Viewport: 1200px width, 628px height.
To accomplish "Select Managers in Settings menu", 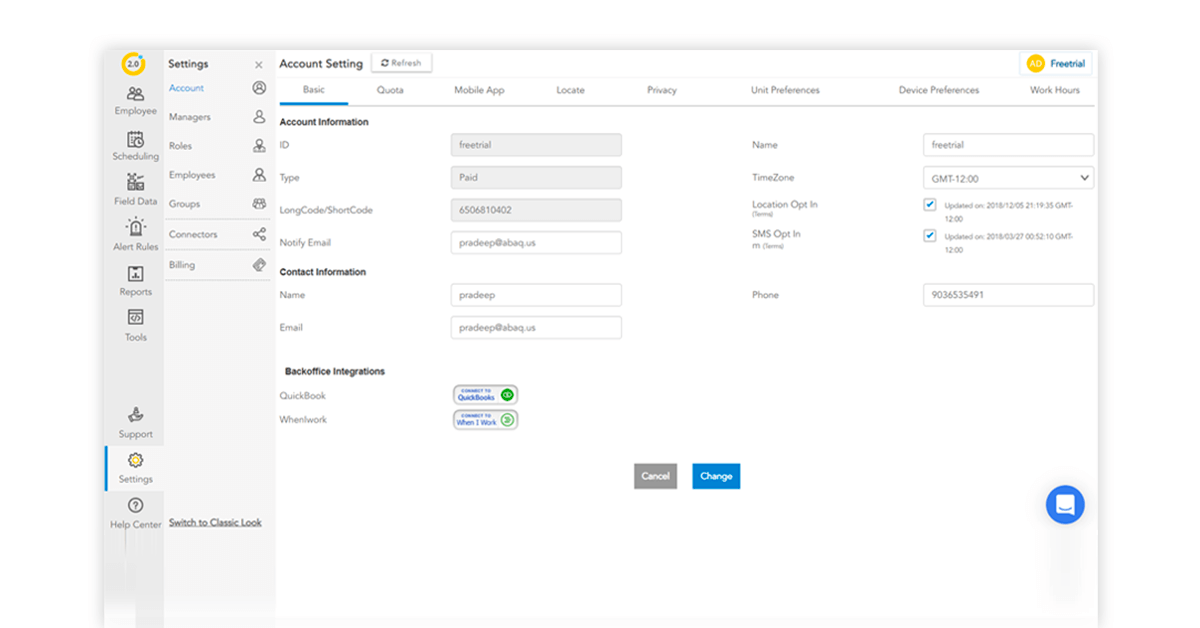I will tap(190, 117).
